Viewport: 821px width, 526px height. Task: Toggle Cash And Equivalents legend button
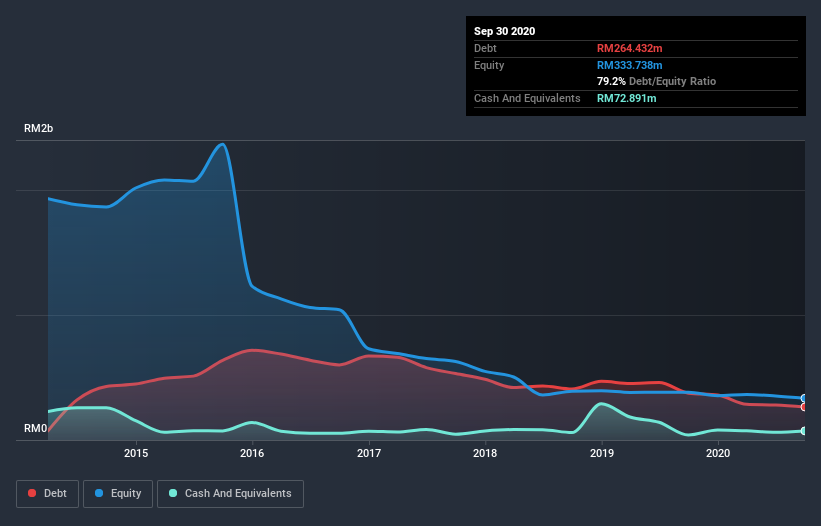(x=230, y=494)
